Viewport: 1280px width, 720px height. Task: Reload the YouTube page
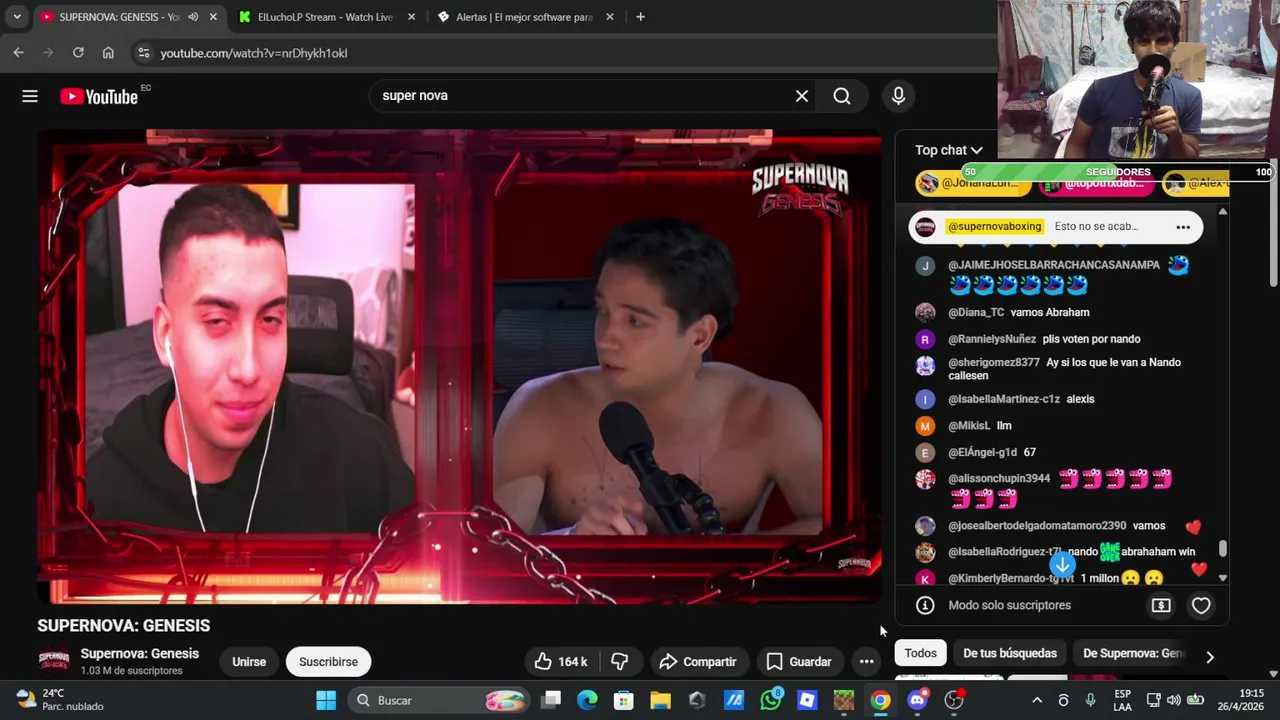[x=78, y=53]
